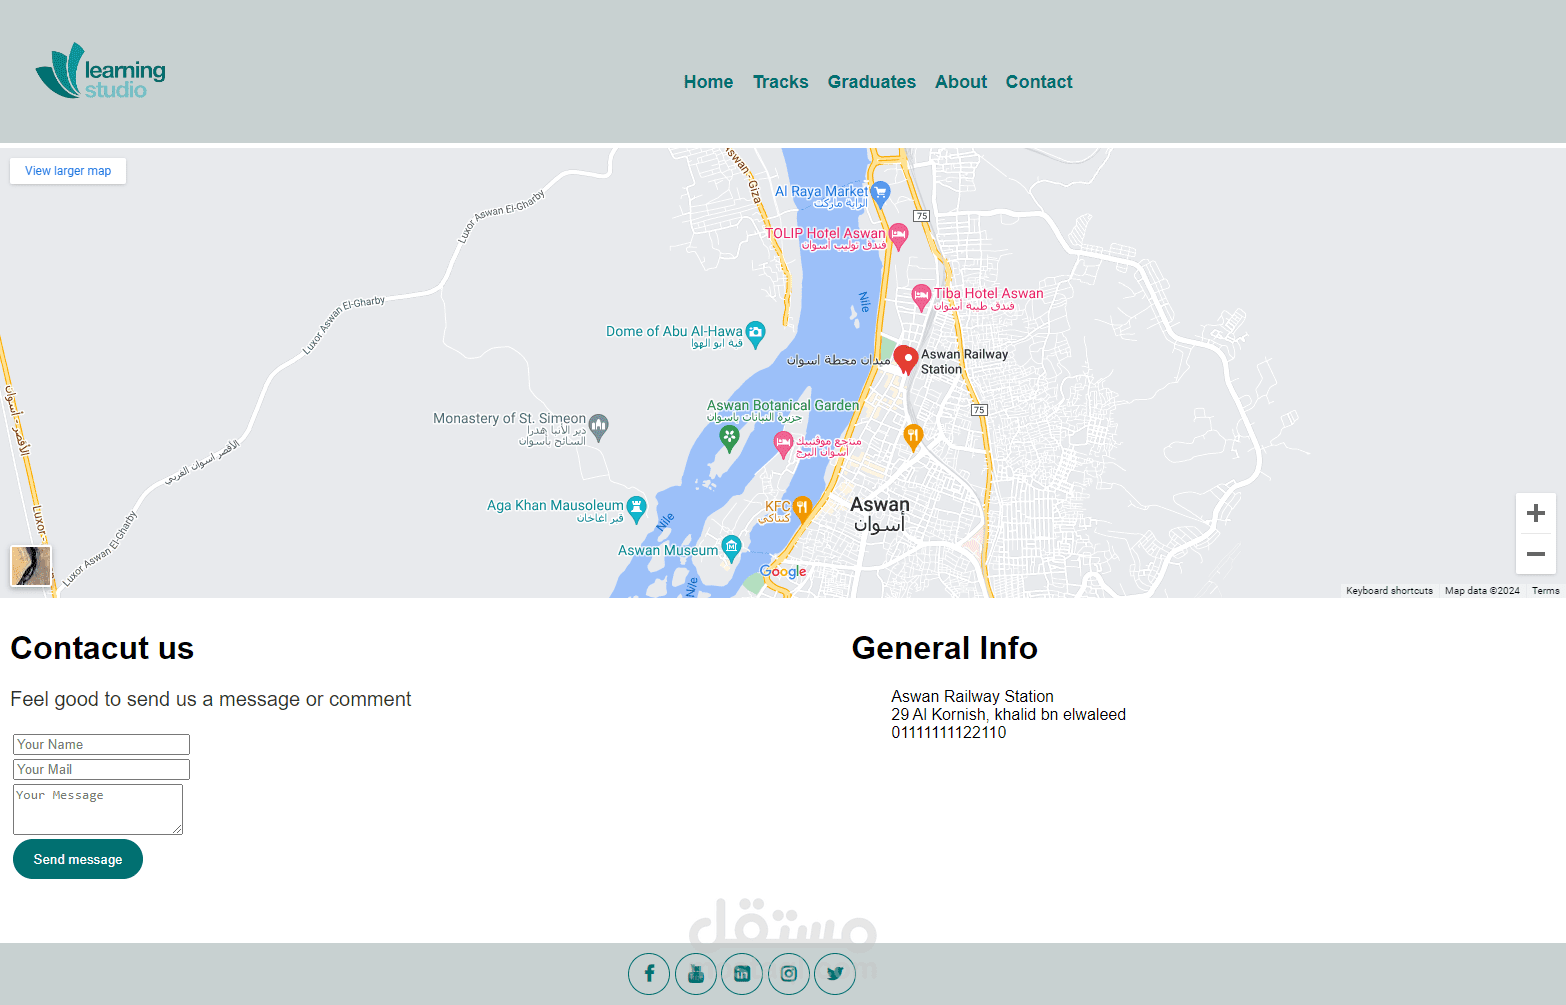
Task: Click the Your Message text area
Action: pos(98,809)
